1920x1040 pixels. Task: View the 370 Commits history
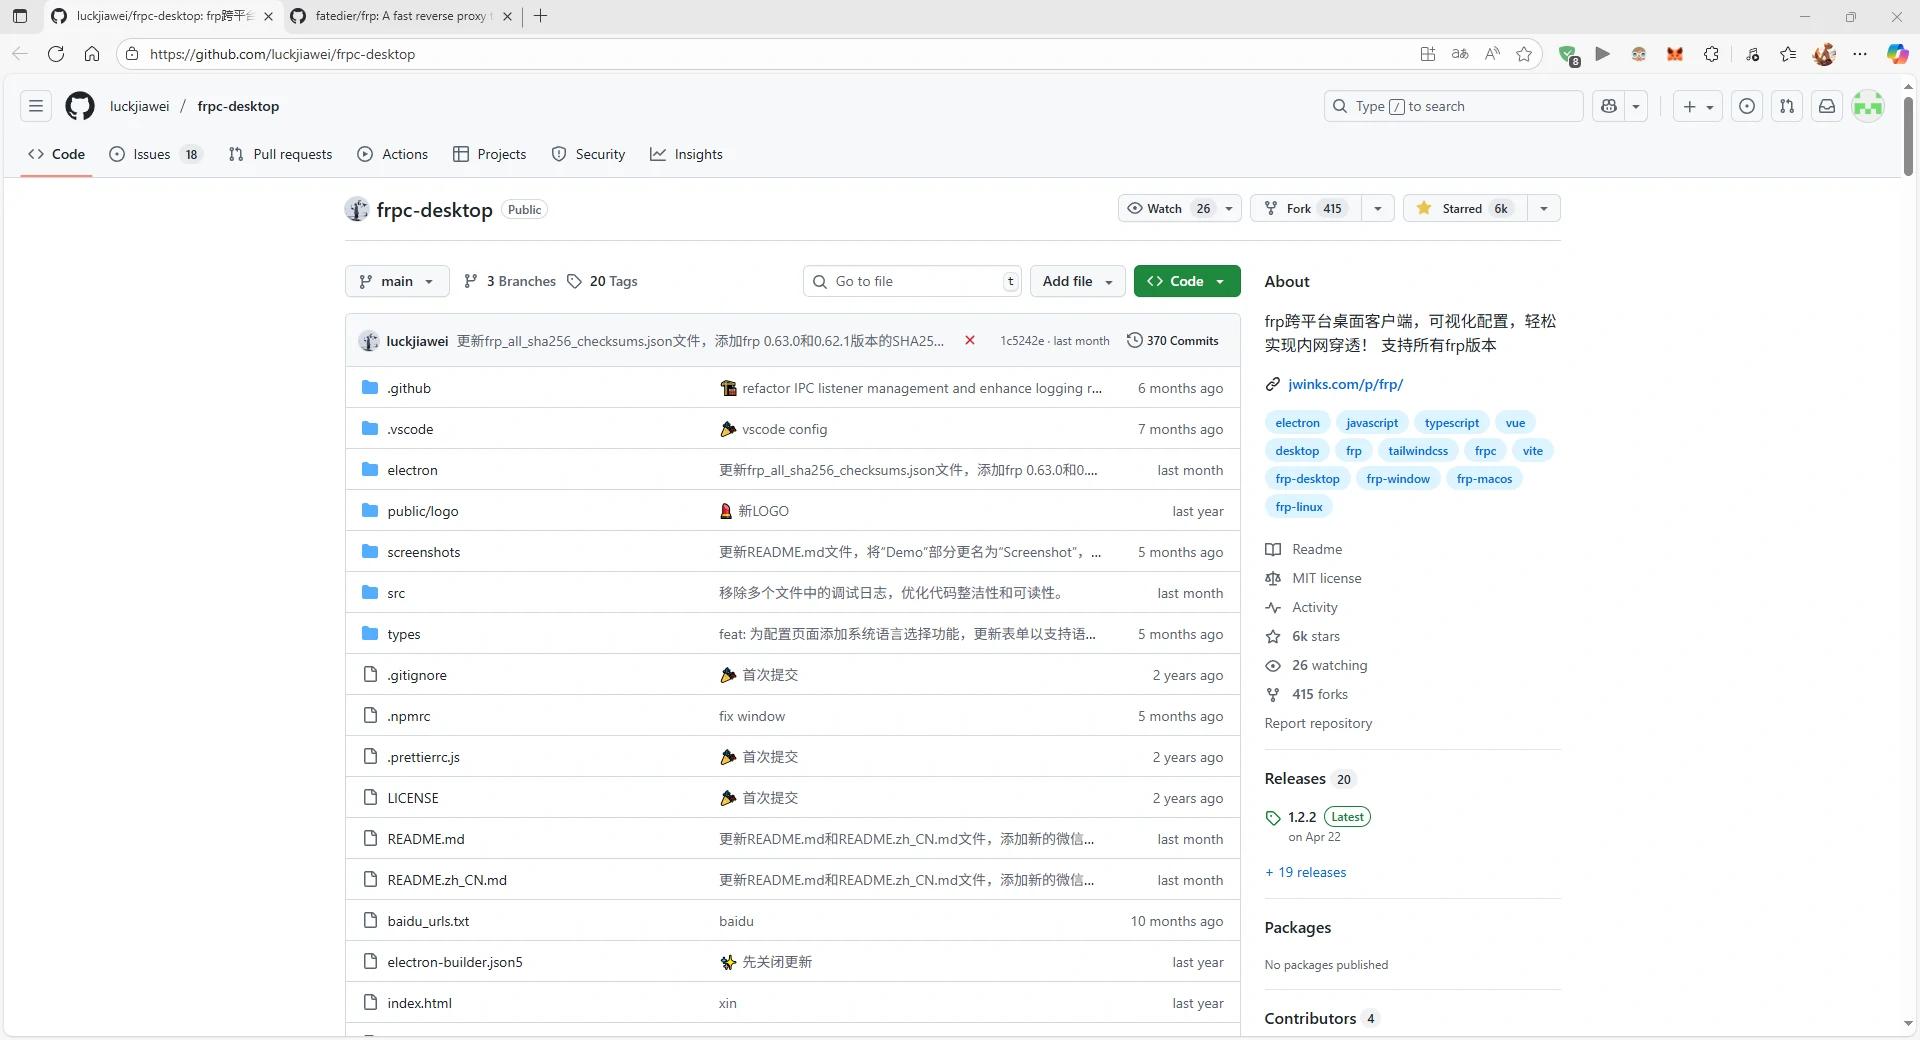click(1172, 341)
